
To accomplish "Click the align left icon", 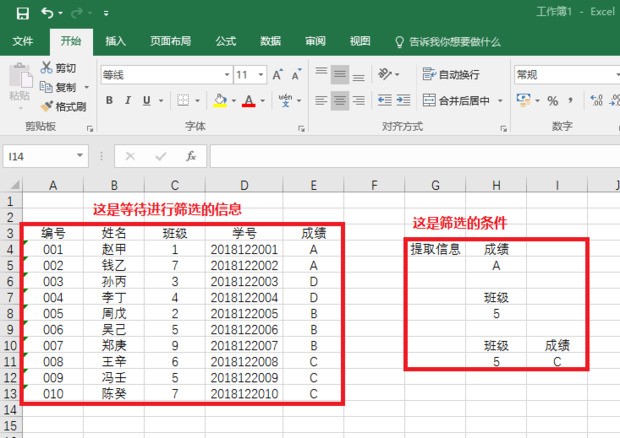I will (x=321, y=100).
